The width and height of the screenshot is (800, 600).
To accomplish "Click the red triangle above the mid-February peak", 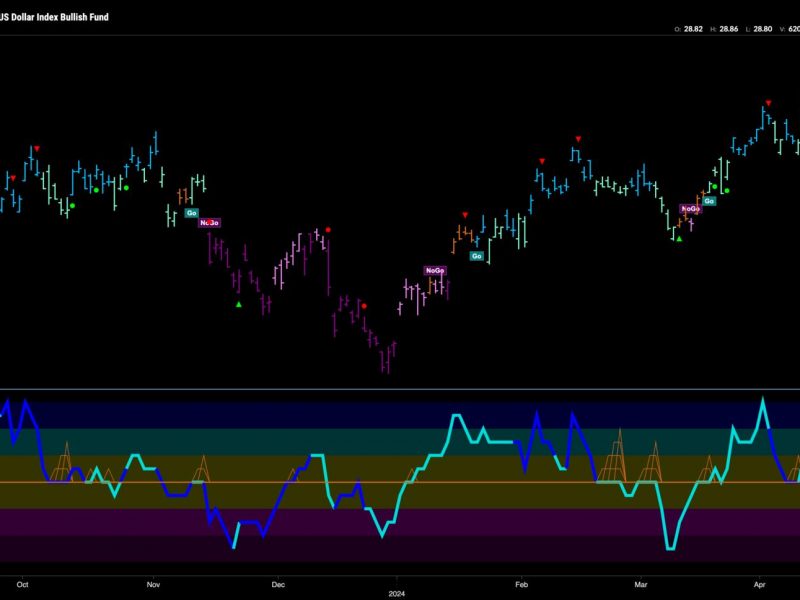I will coord(578,139).
